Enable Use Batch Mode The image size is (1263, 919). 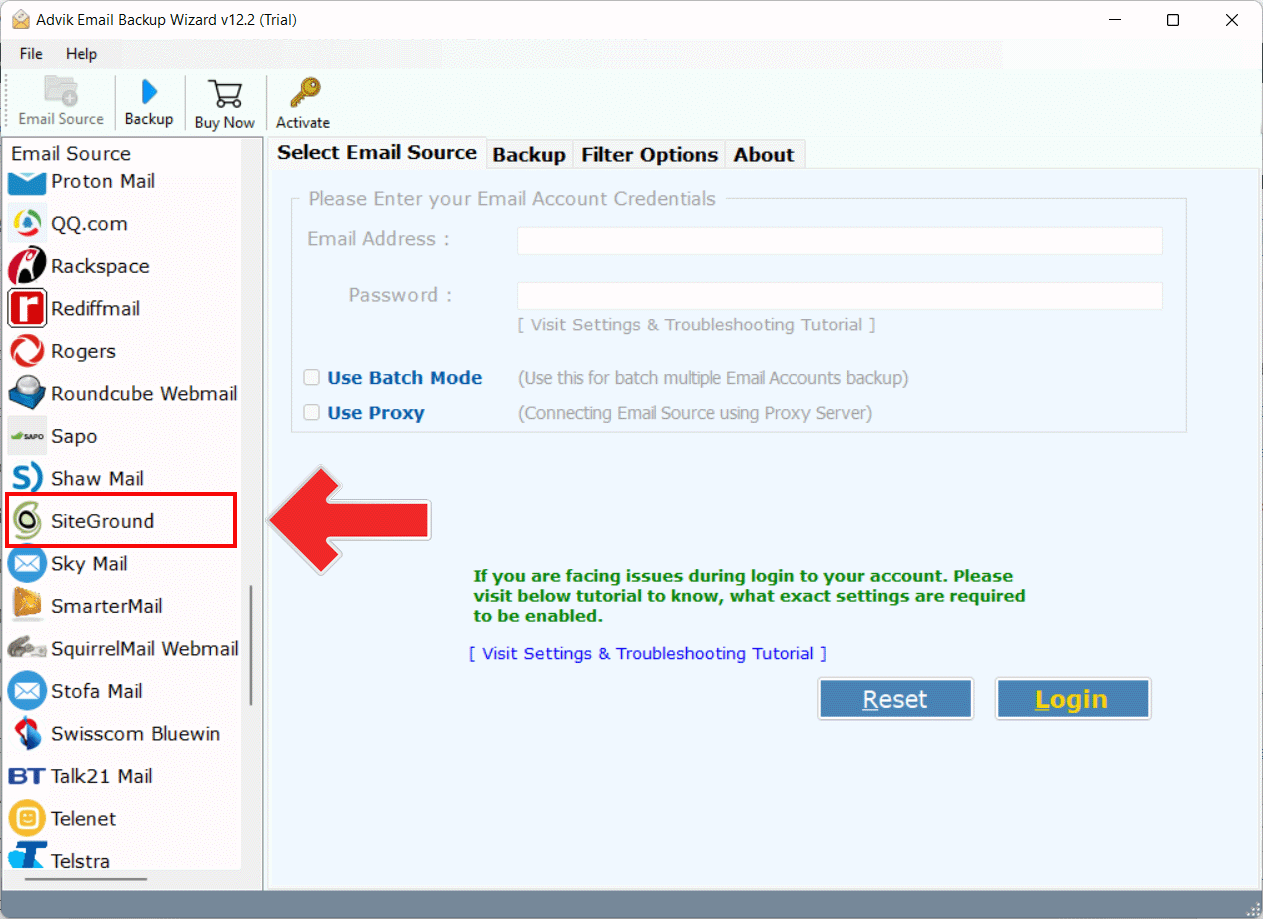[x=311, y=377]
